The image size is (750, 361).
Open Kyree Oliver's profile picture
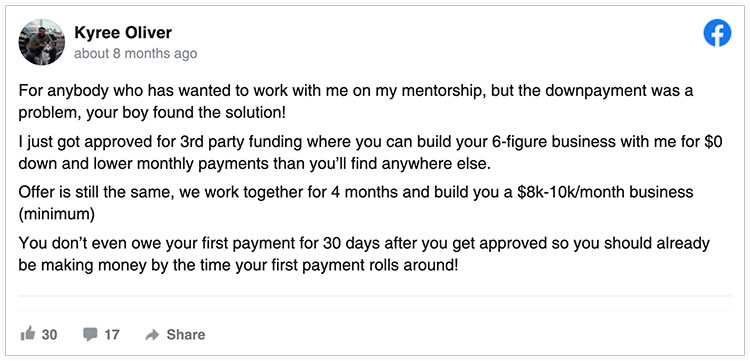(x=42, y=42)
